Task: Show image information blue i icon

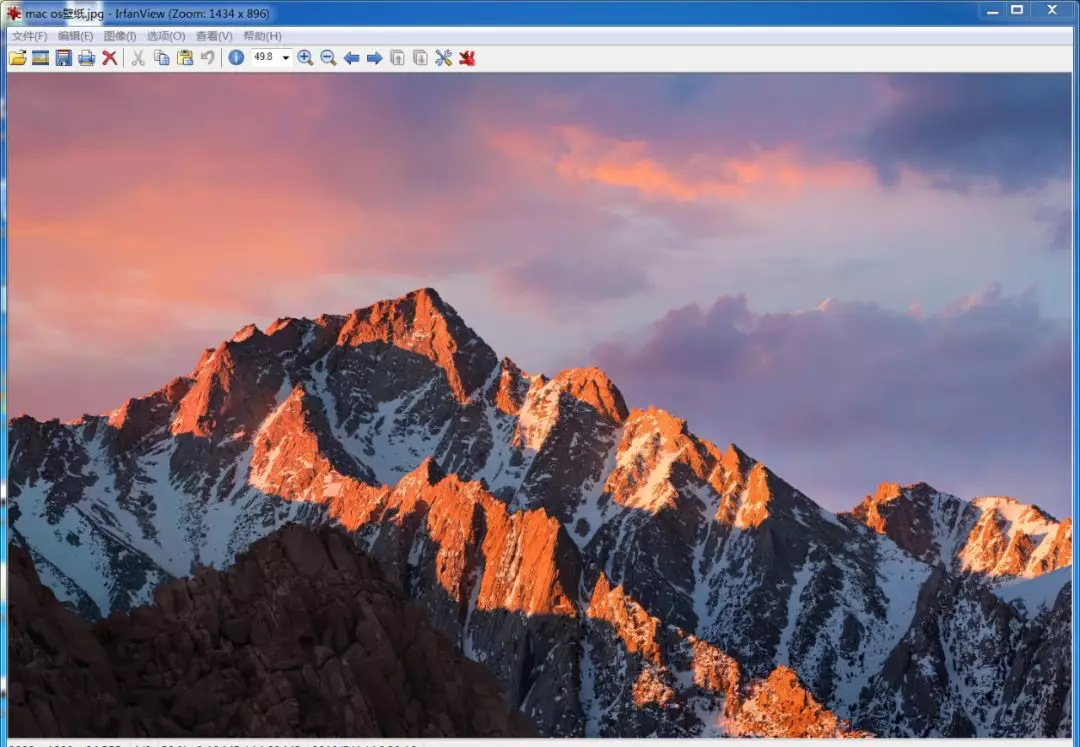Action: (236, 58)
